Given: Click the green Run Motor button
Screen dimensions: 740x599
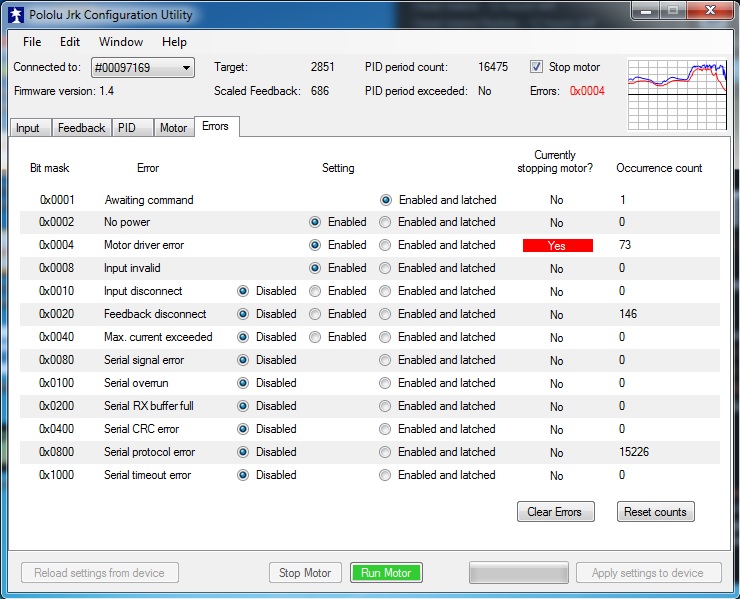Looking at the screenshot, I should coord(386,573).
